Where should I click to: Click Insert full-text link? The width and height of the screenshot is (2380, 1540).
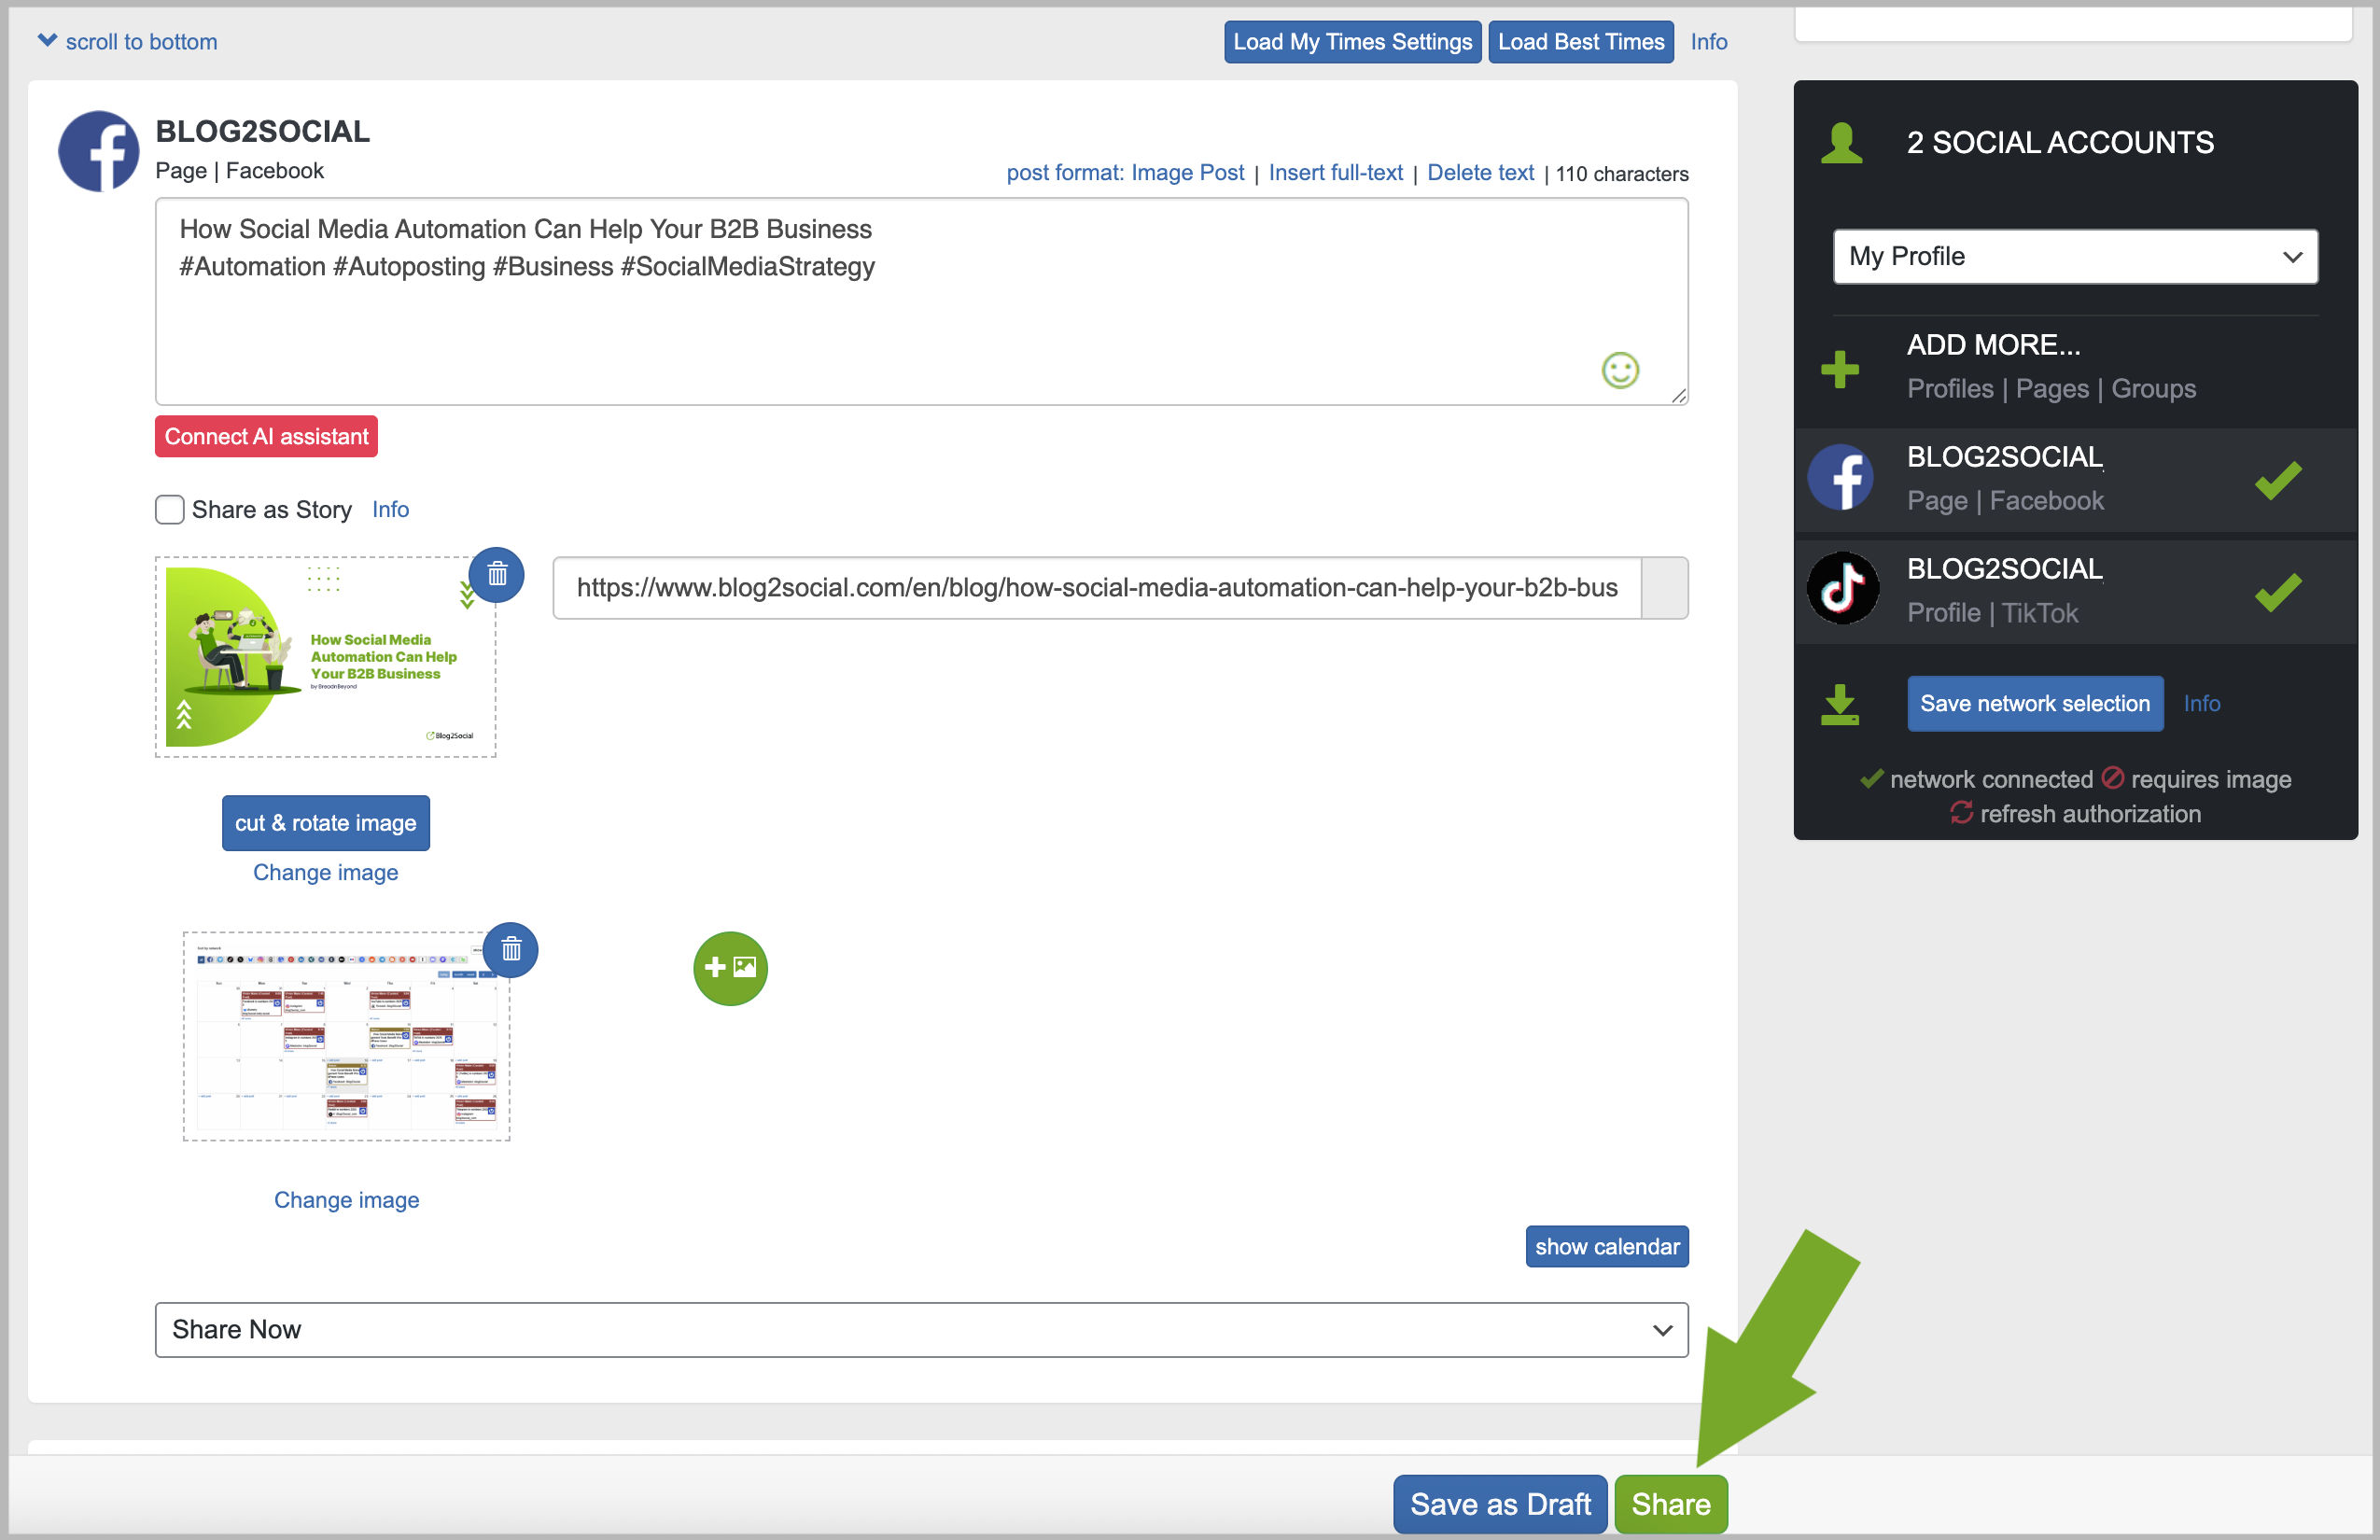point(1335,172)
